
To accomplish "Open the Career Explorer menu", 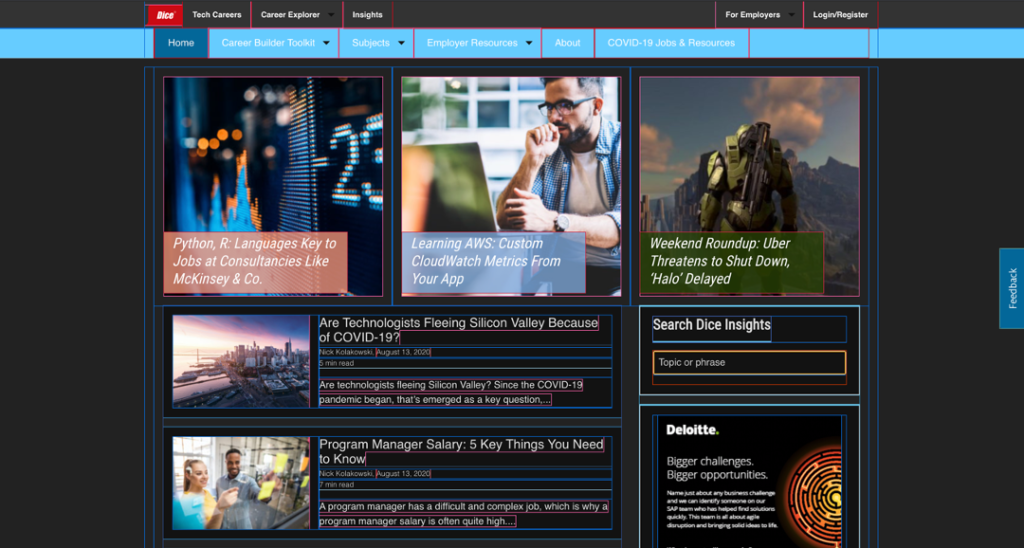I will point(291,14).
